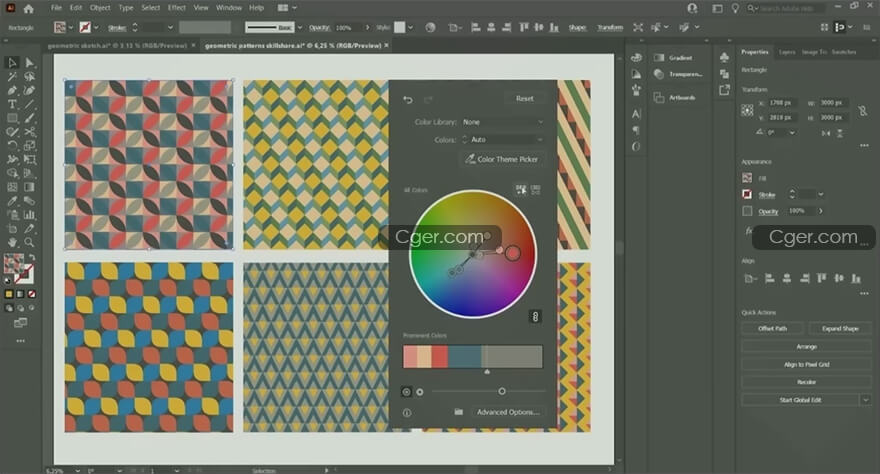Click the Home icon in menu bar
Viewport: 880px width, 474px height.
(30, 8)
